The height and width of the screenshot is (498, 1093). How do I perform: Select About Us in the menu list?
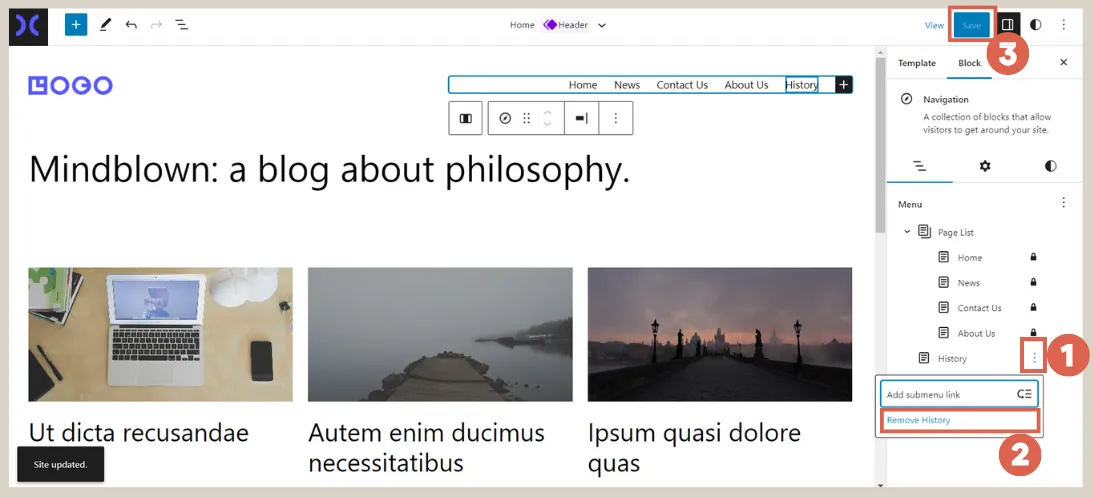(x=977, y=333)
